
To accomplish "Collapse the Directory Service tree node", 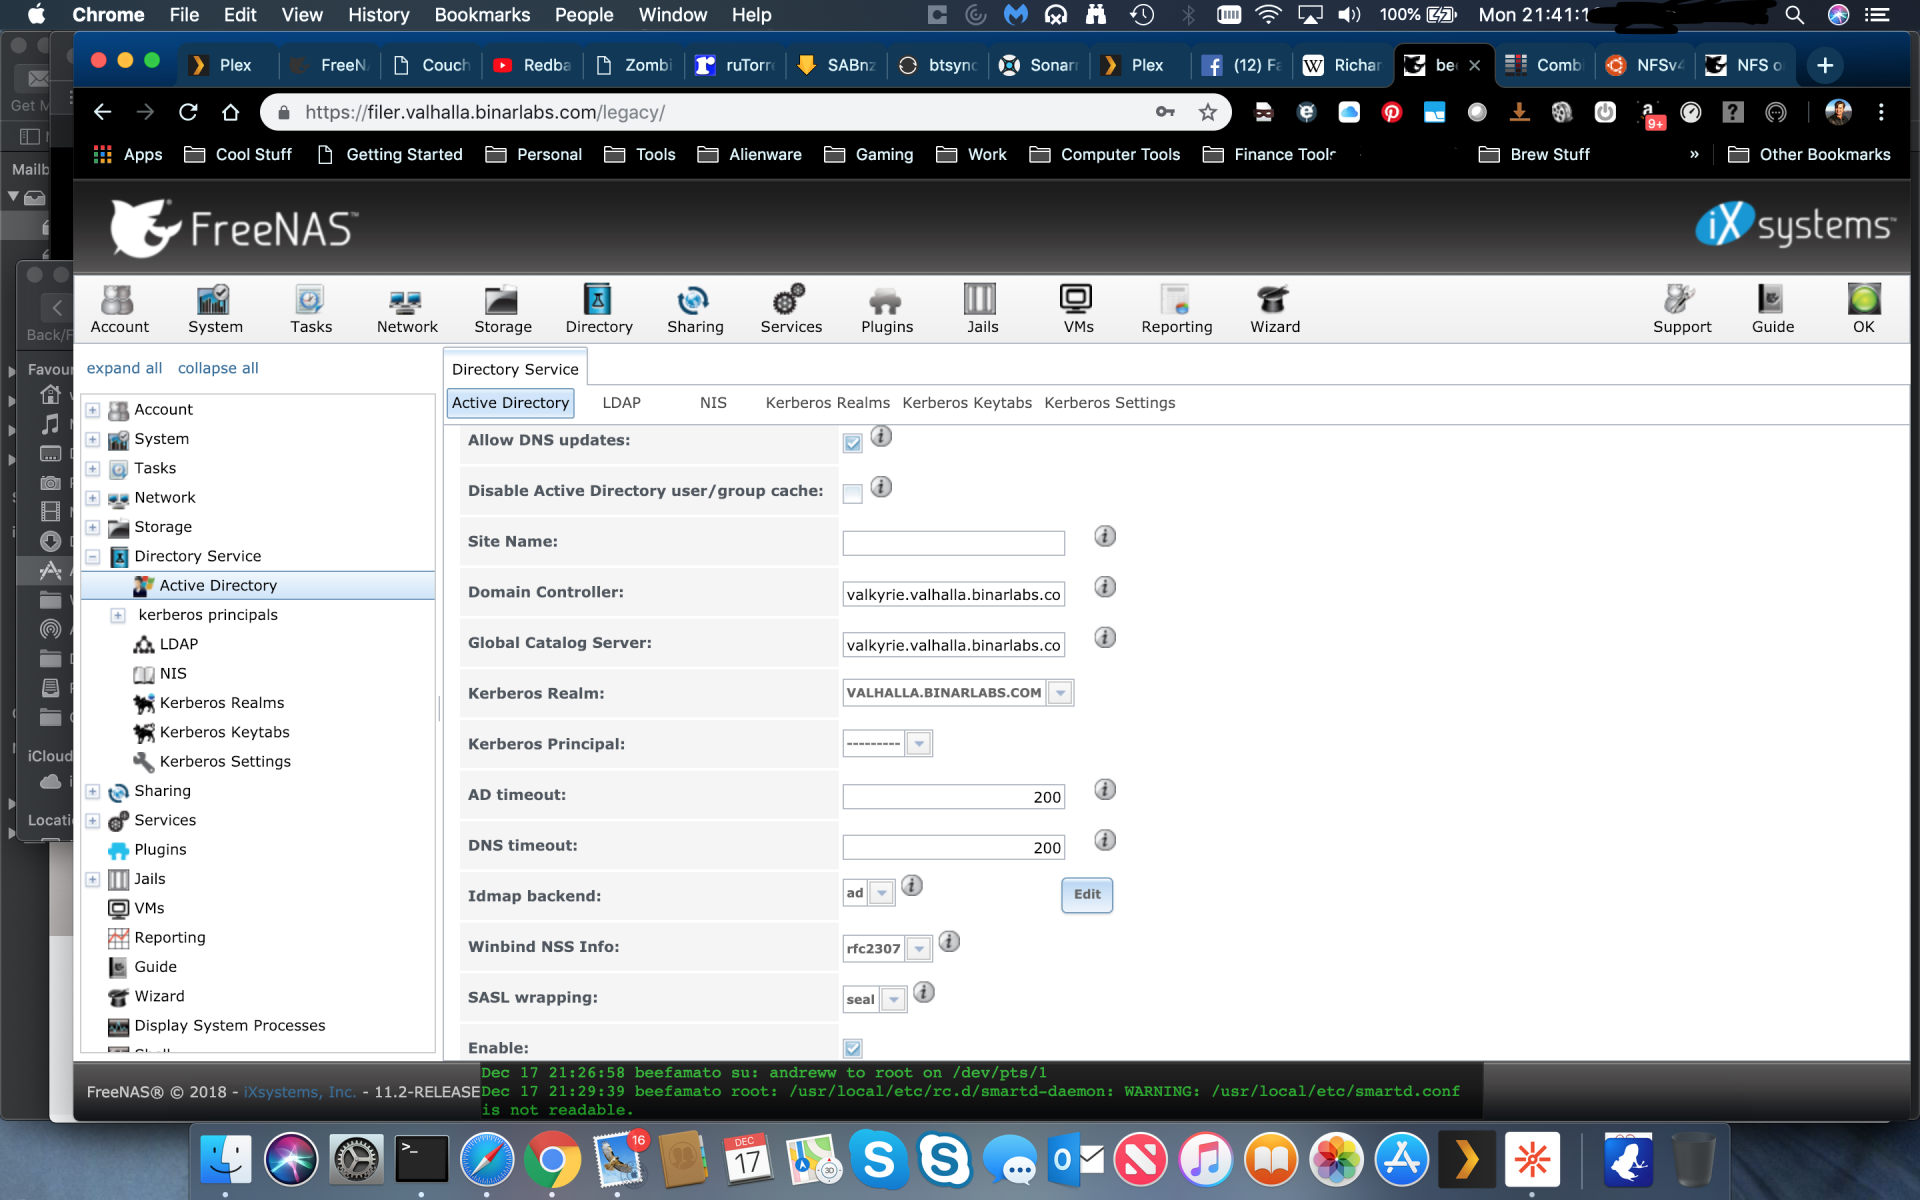I will coord(93,557).
